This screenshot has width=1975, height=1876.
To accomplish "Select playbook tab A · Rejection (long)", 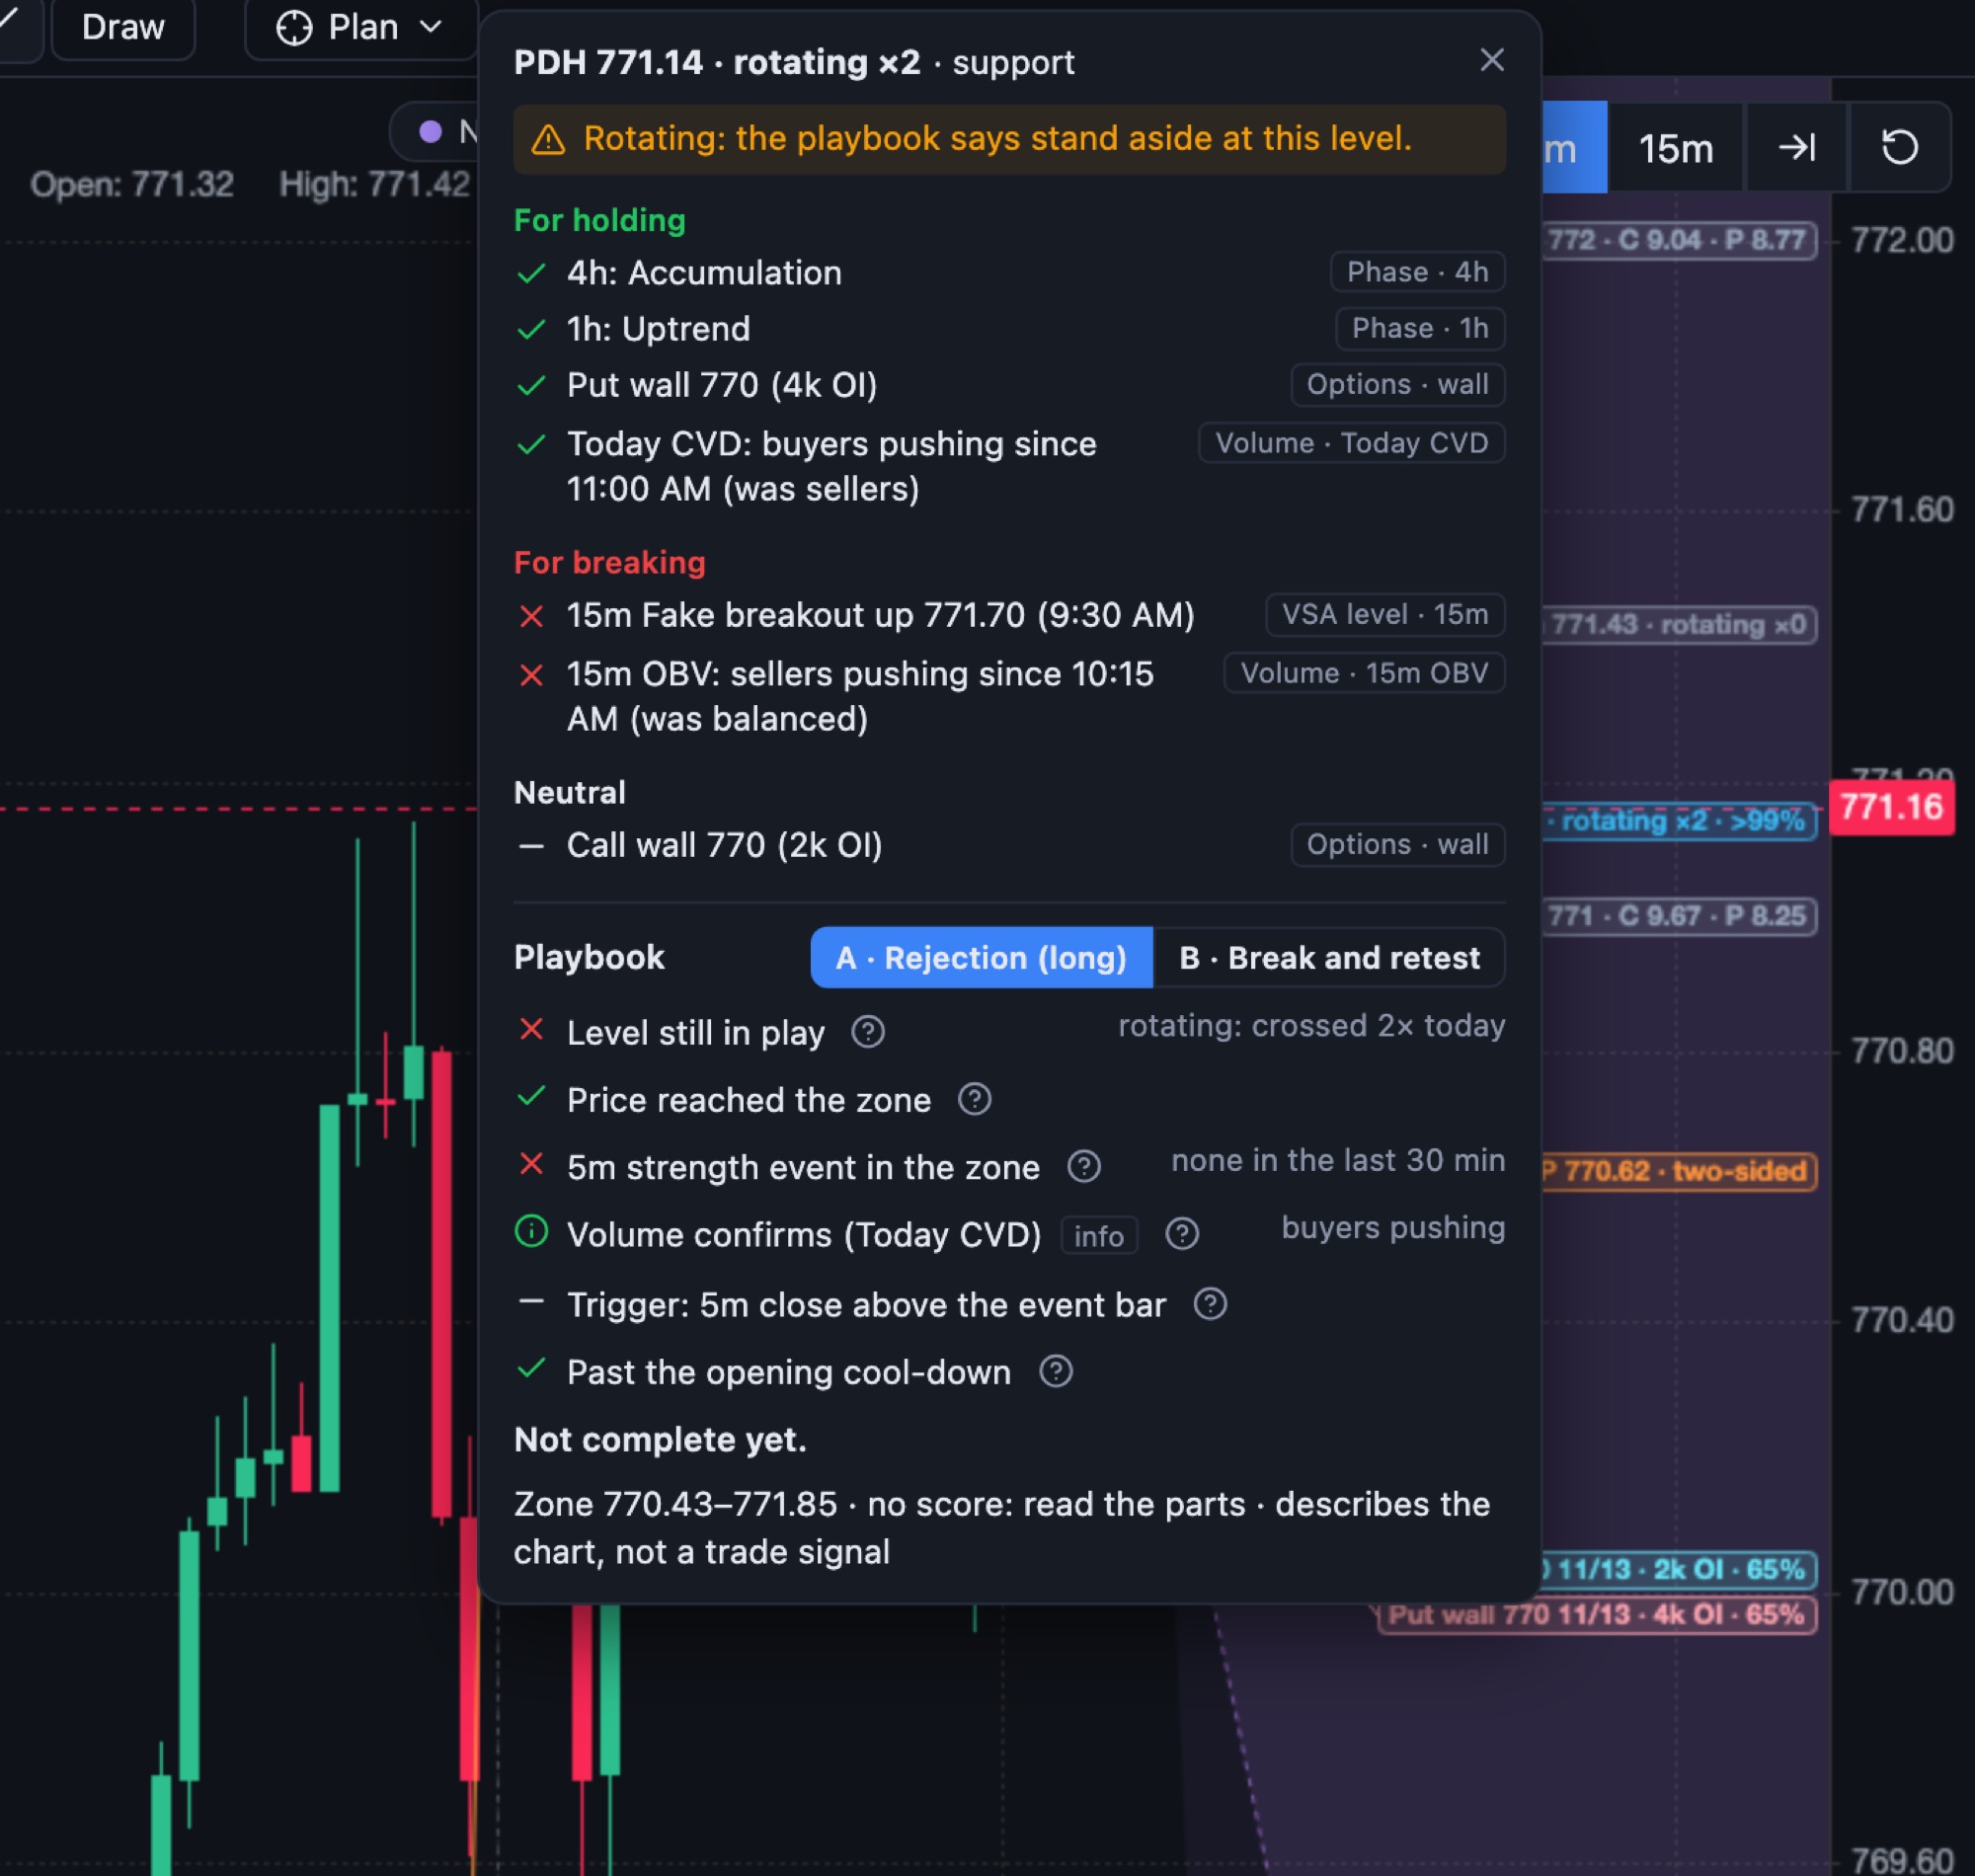I will (x=981, y=958).
